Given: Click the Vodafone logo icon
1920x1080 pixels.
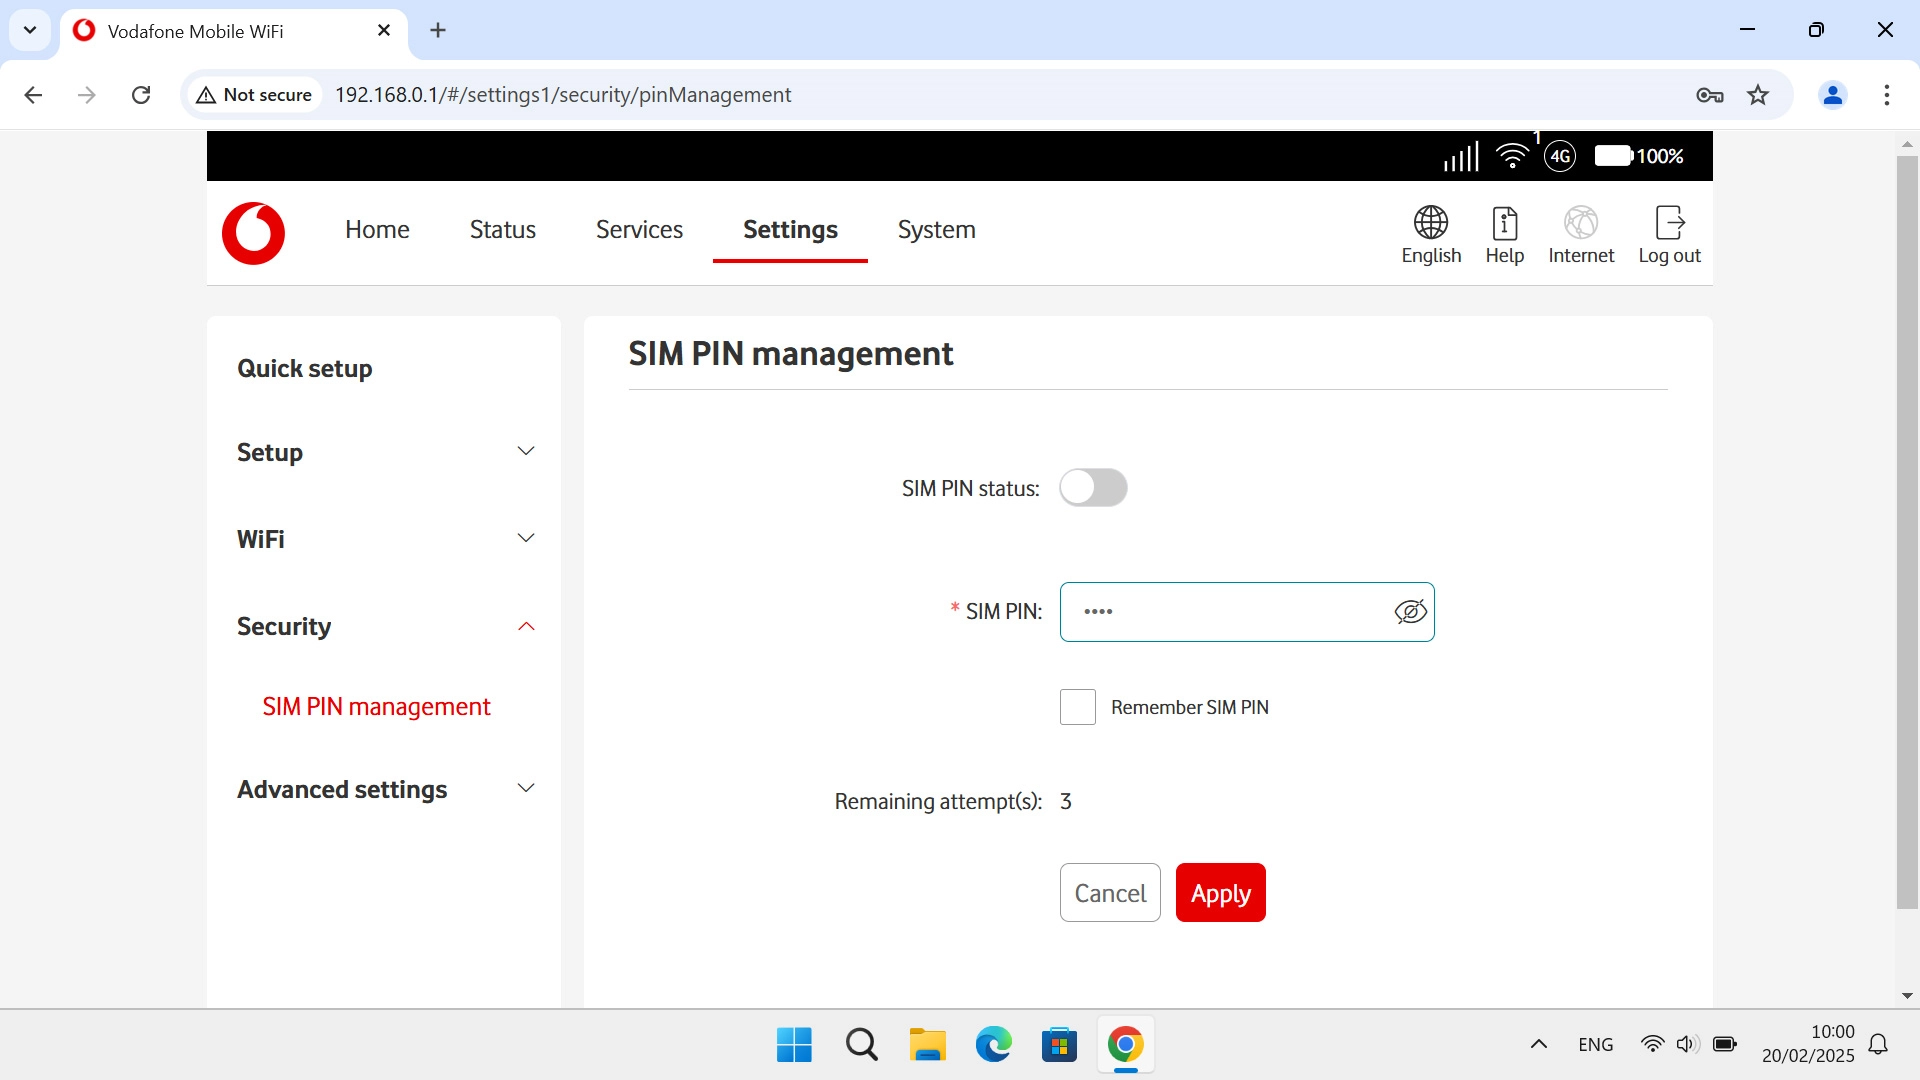Looking at the screenshot, I should pyautogui.click(x=253, y=233).
